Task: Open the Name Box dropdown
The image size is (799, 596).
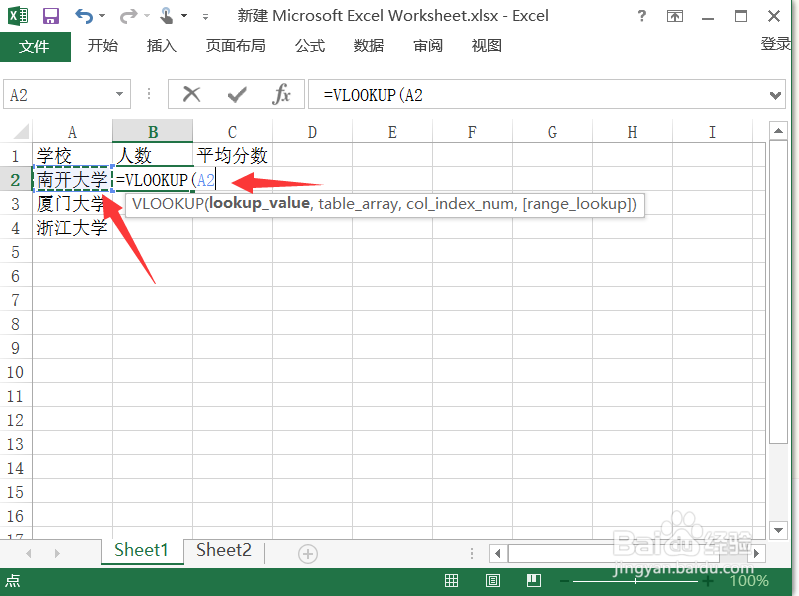Action: (x=119, y=94)
